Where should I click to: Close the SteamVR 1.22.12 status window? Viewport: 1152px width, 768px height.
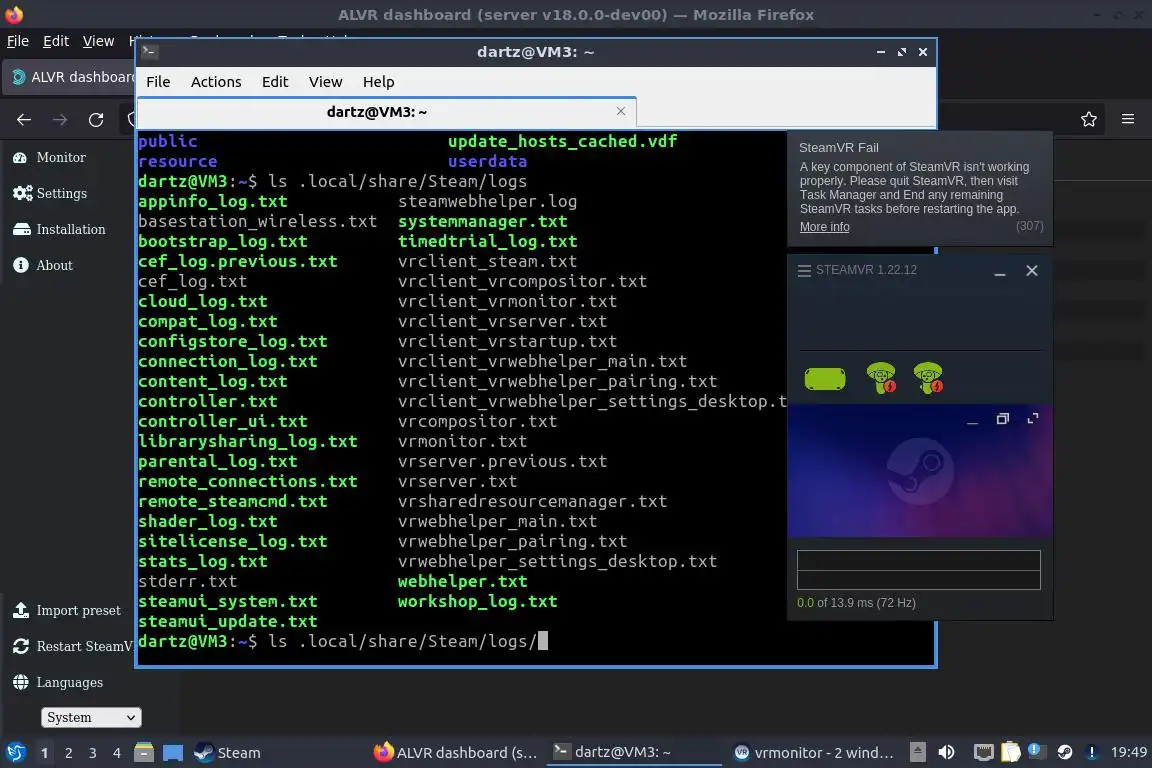1032,270
